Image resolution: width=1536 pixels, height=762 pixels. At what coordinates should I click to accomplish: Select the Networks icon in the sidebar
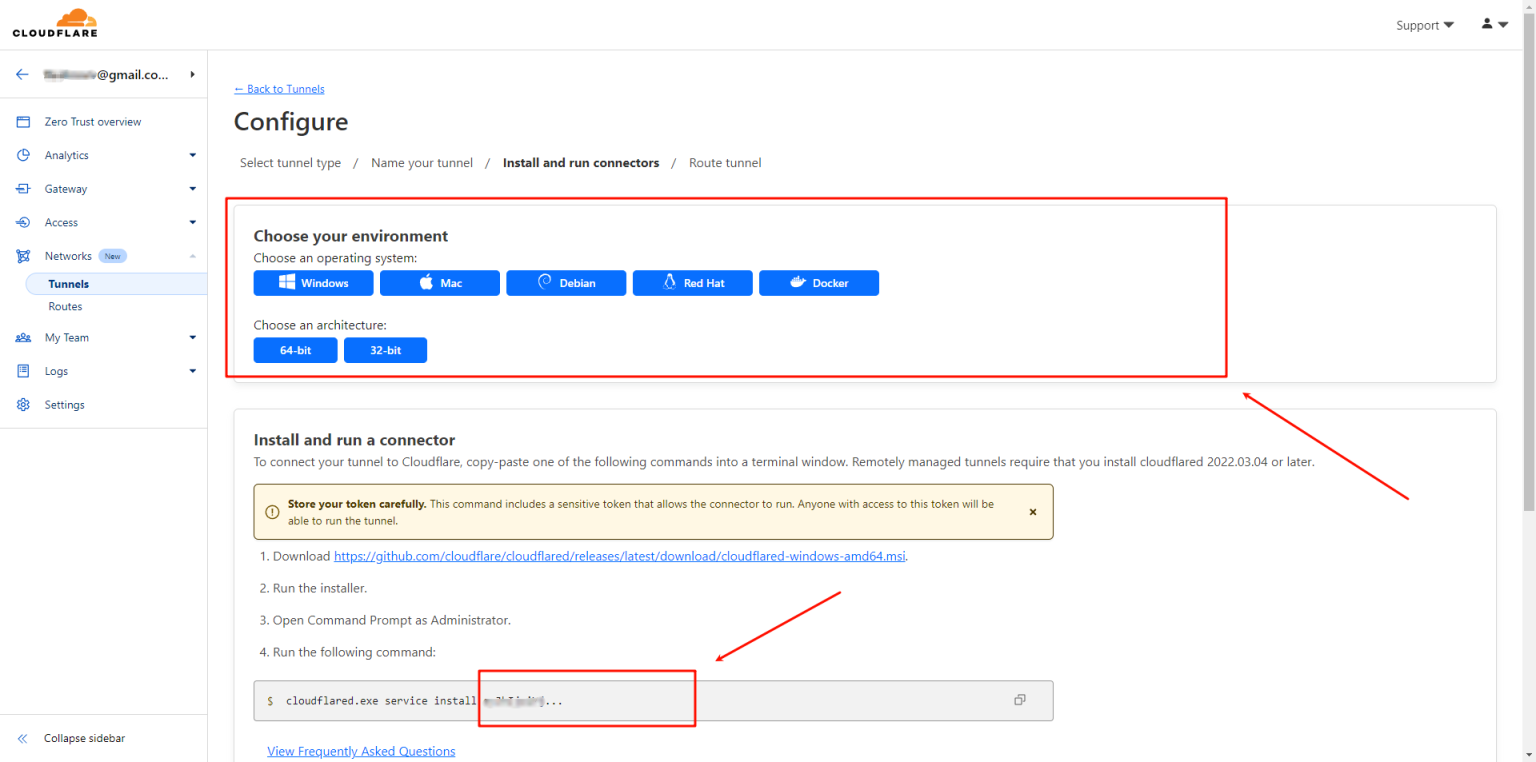pyautogui.click(x=22, y=255)
